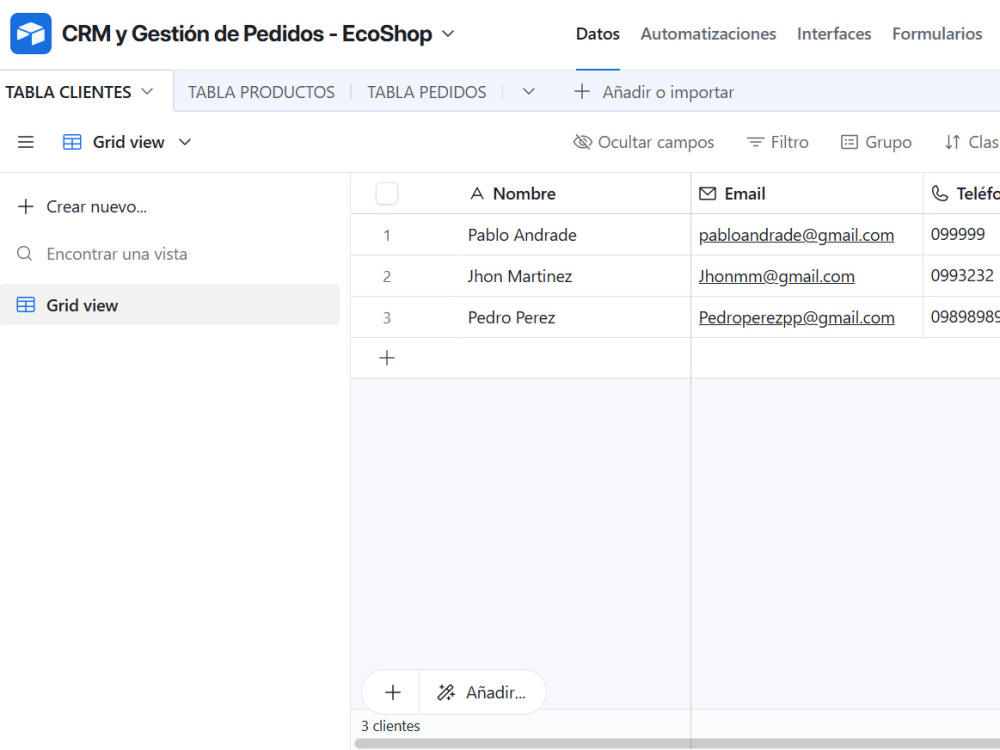
Task: Toggle the views sidebar hamburger icon
Action: (26, 142)
